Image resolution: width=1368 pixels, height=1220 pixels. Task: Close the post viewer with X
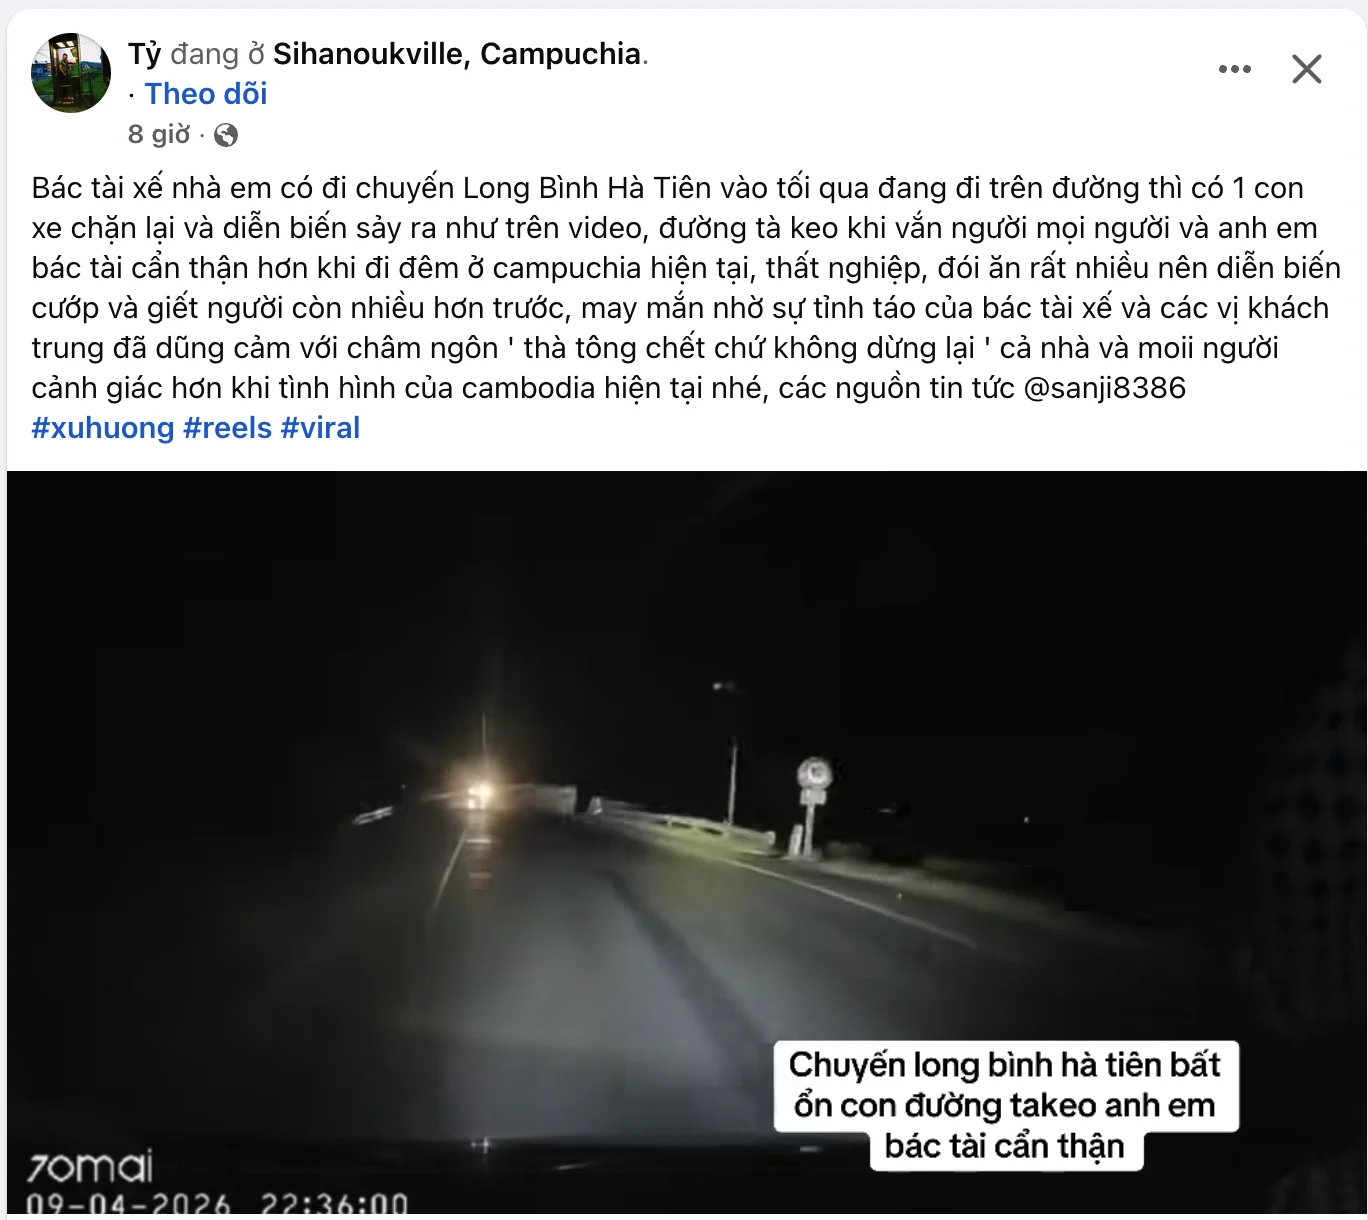1307,69
